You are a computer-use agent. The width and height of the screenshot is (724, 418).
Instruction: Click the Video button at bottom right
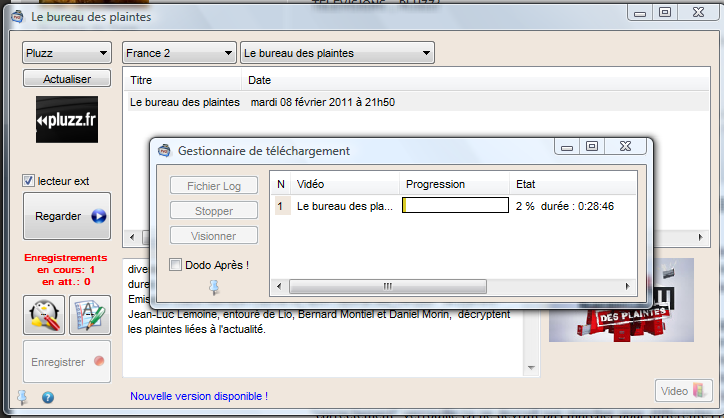click(683, 391)
